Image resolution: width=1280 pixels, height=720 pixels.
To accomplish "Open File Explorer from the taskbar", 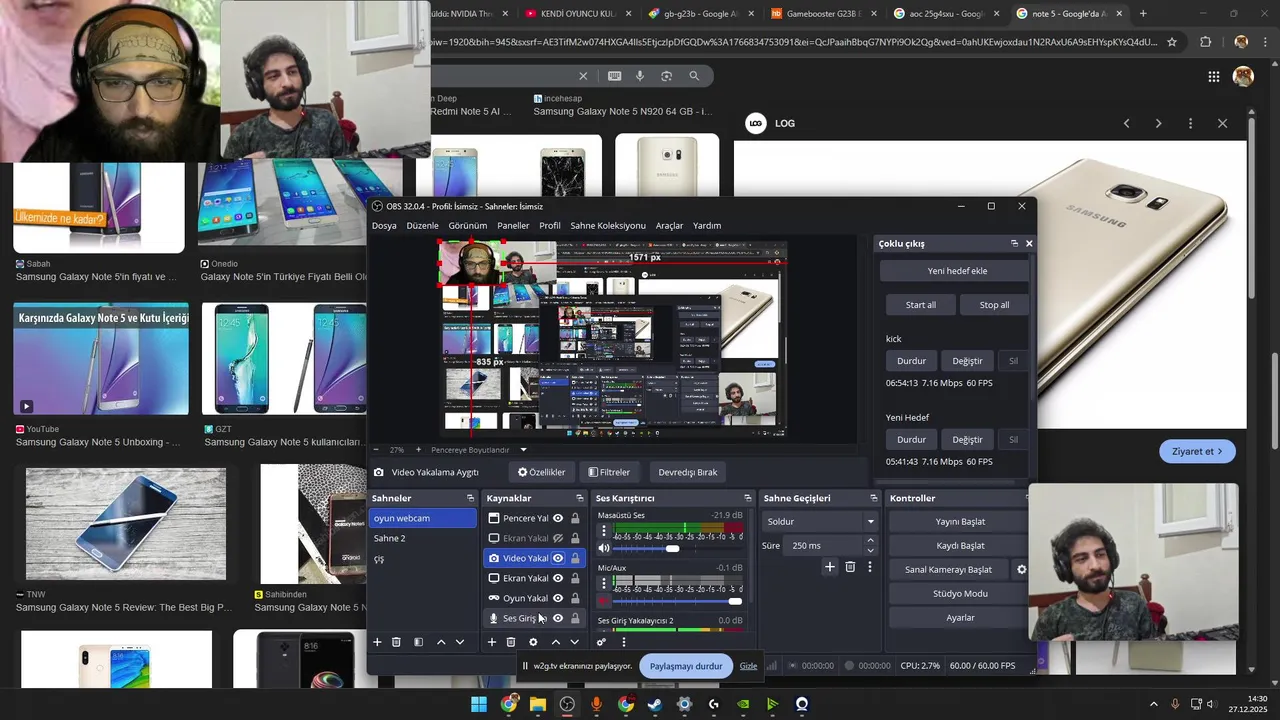I will tap(538, 704).
